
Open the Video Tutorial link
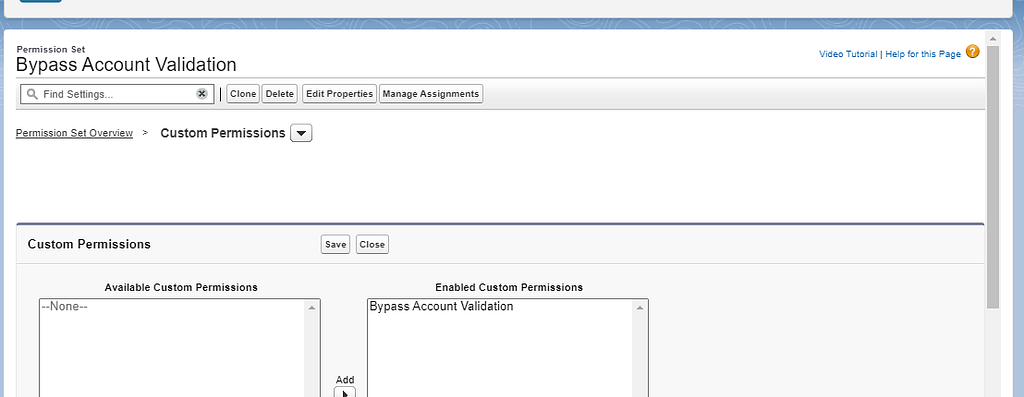coord(848,54)
